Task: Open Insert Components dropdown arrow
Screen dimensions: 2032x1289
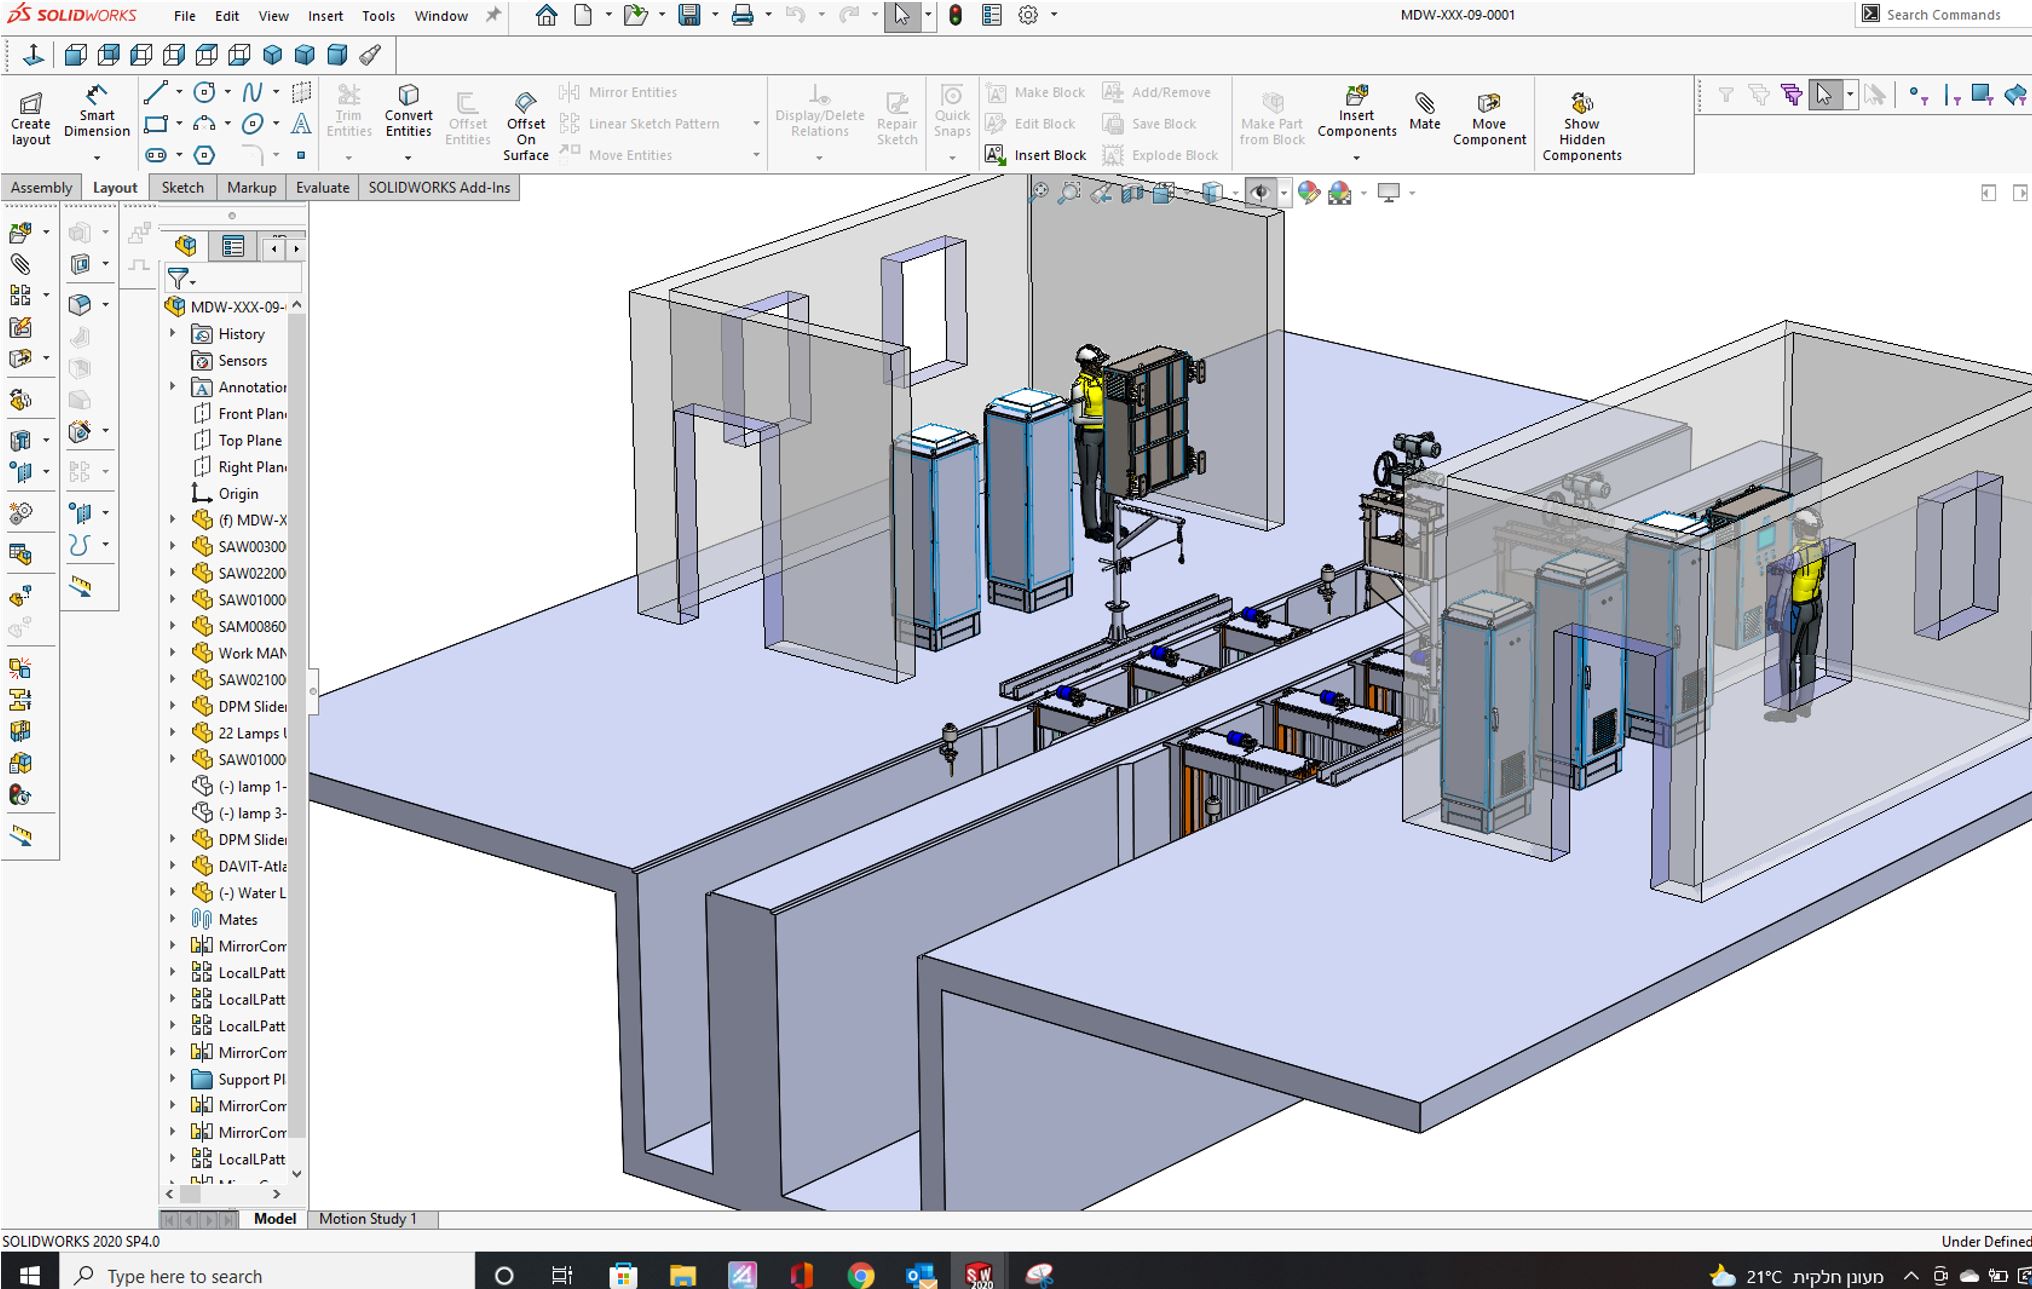Action: pos(1356,157)
